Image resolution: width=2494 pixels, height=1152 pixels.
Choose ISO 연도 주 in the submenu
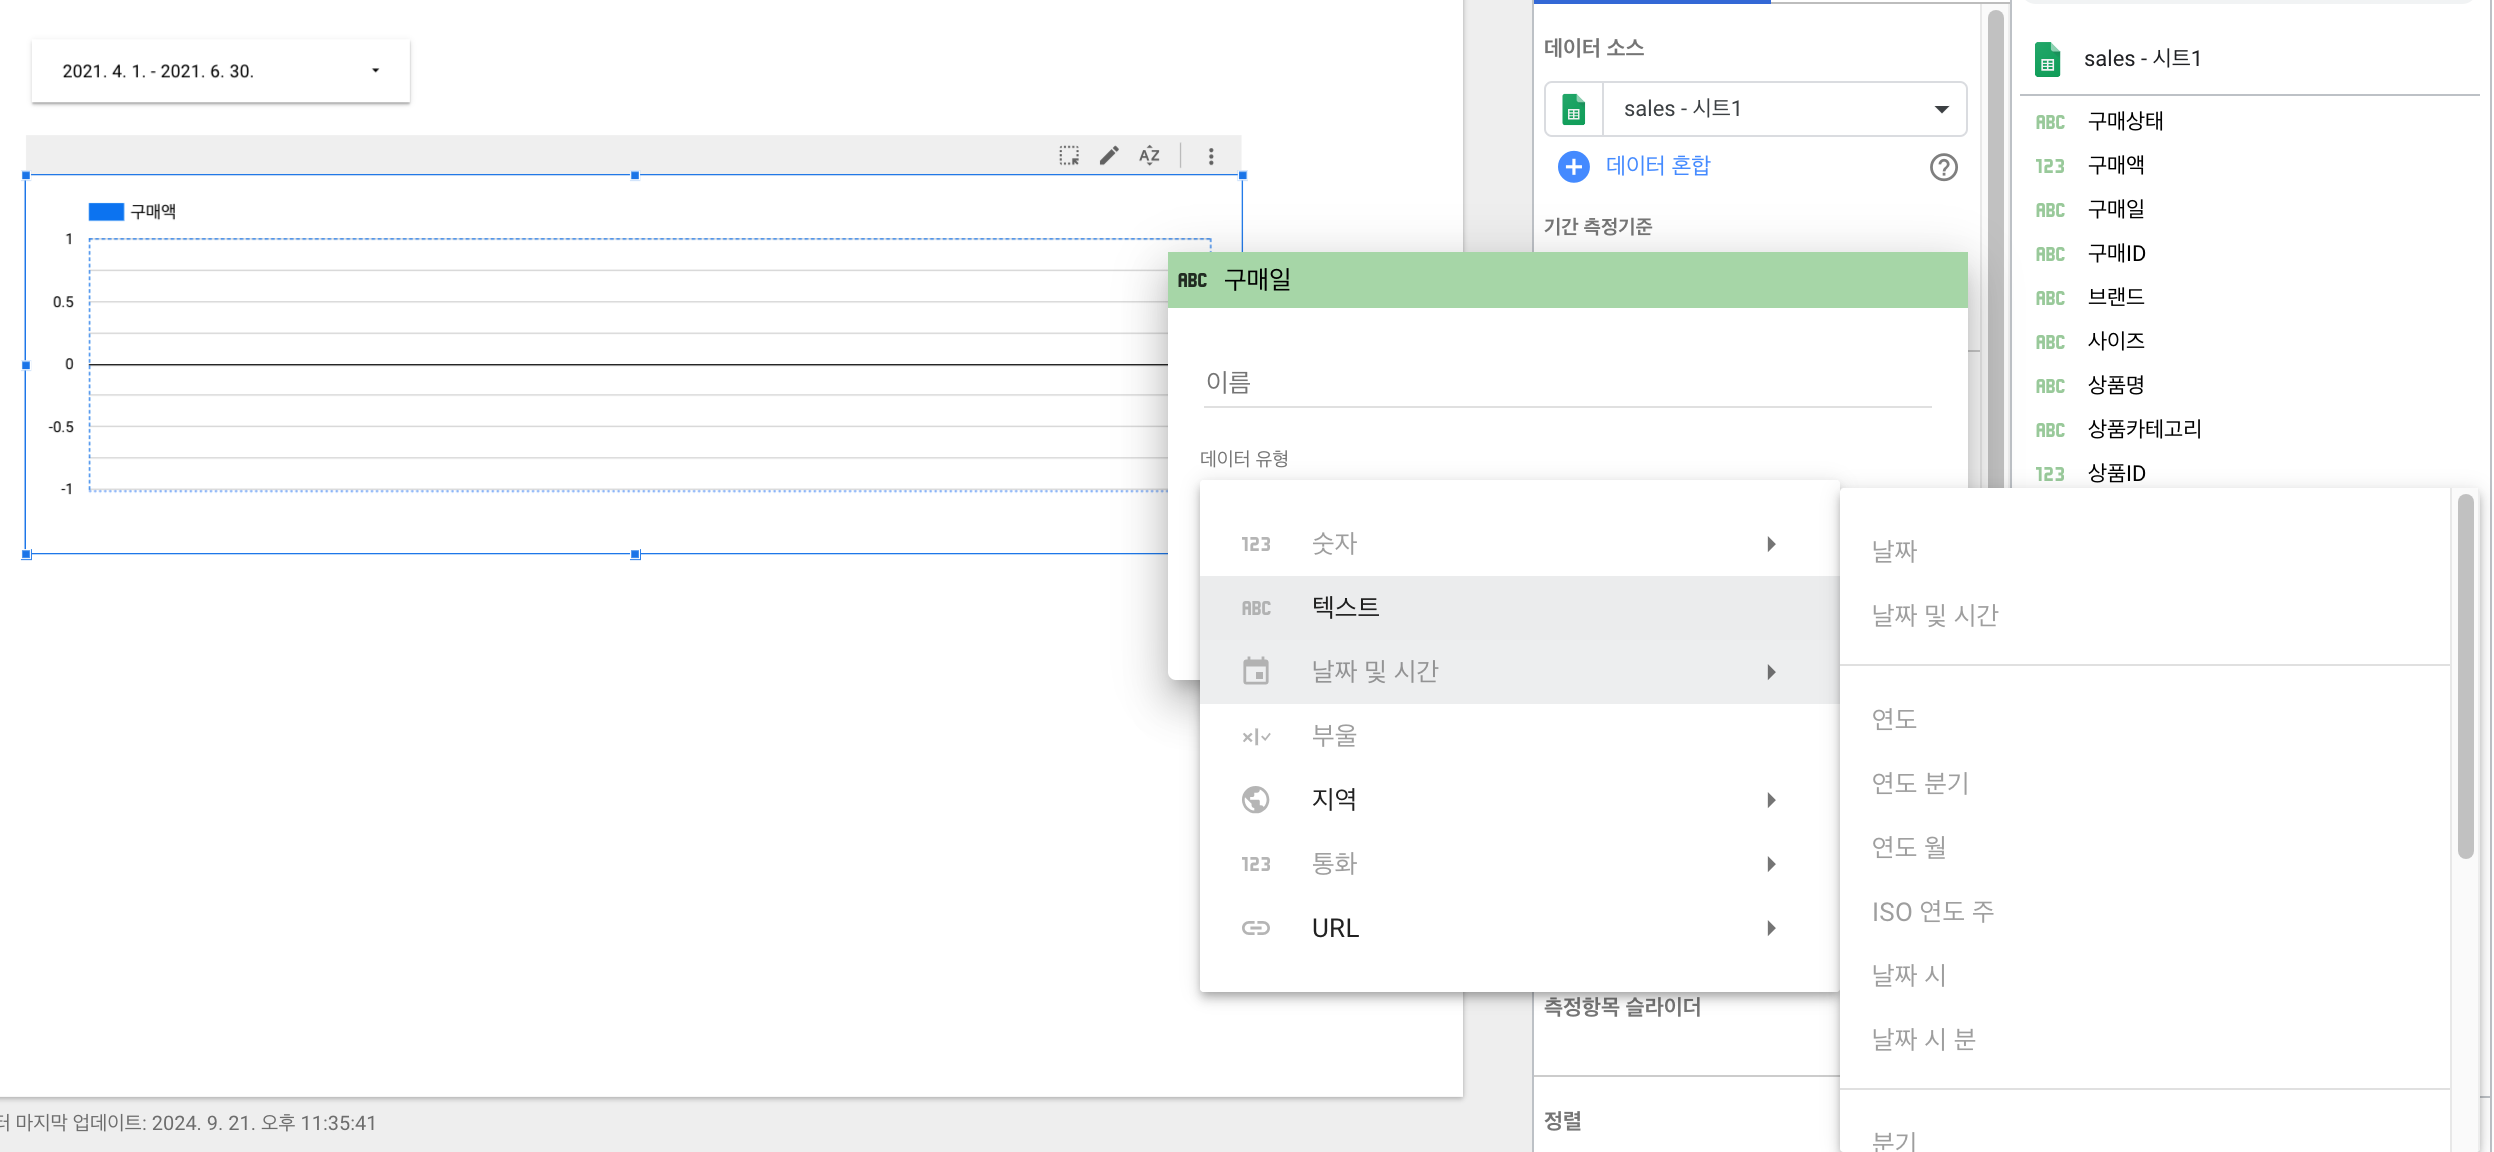(2145, 911)
